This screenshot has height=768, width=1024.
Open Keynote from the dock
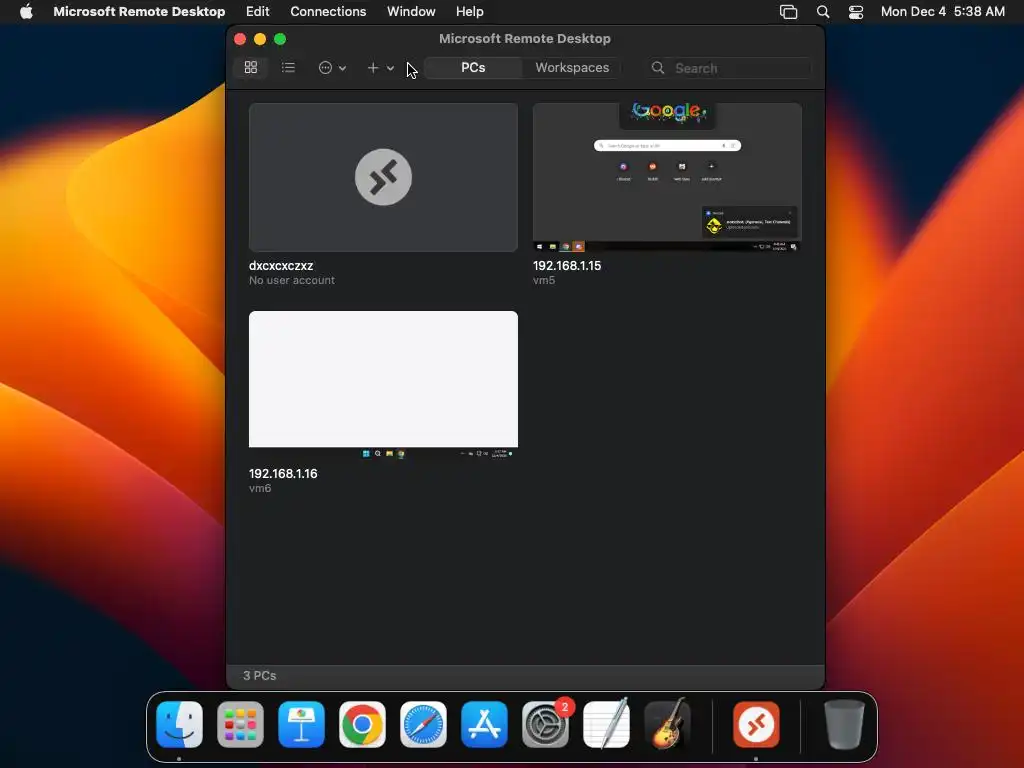pos(301,724)
